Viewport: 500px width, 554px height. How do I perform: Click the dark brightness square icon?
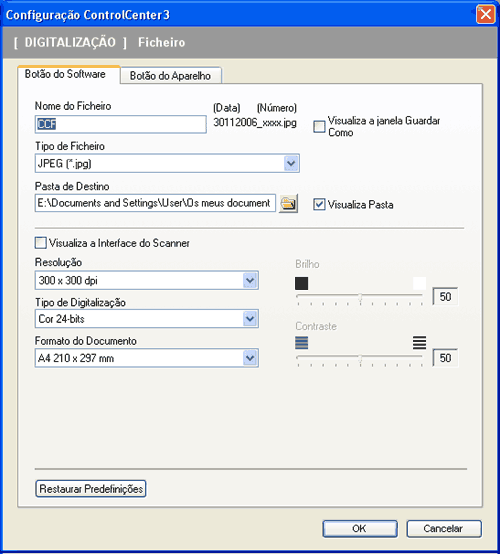(301, 283)
